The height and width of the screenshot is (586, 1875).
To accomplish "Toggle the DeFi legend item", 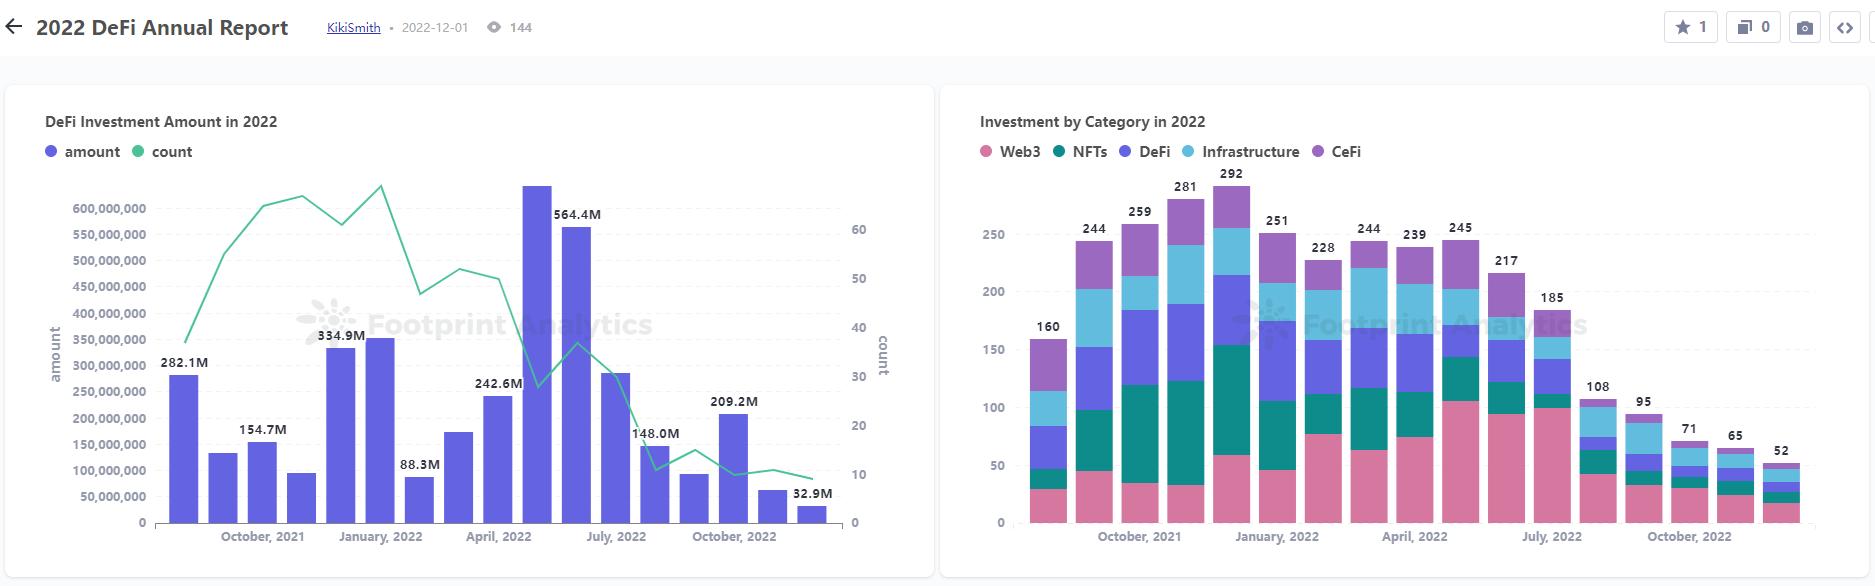I will 1144,152.
